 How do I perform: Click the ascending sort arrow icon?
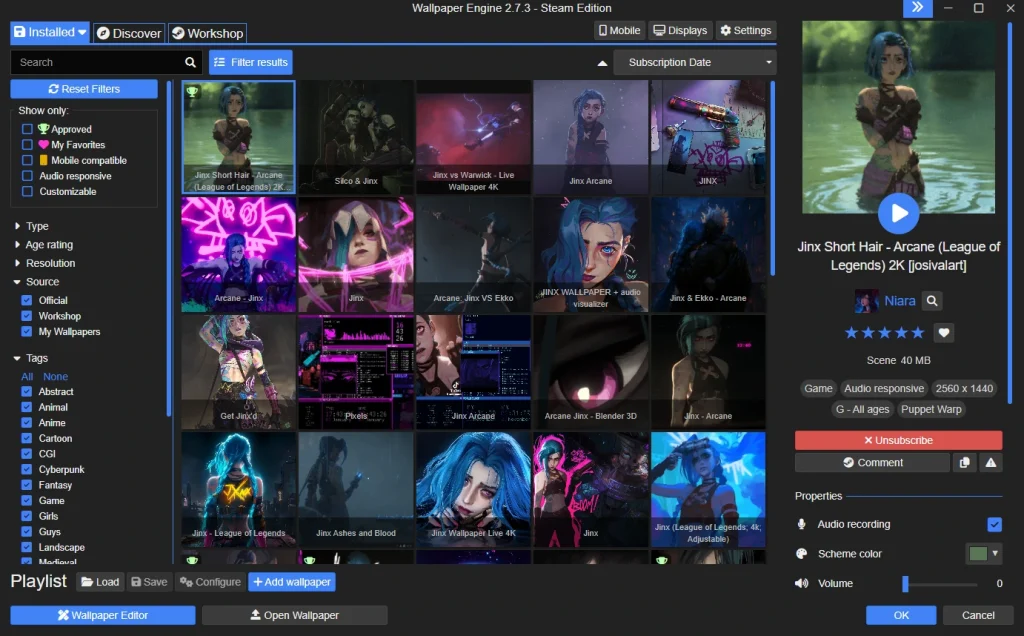tap(602, 63)
